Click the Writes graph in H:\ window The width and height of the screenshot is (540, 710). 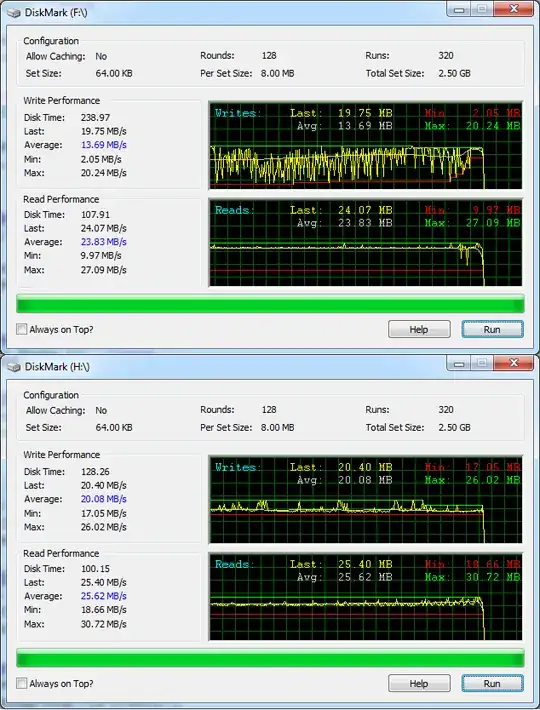[x=366, y=499]
